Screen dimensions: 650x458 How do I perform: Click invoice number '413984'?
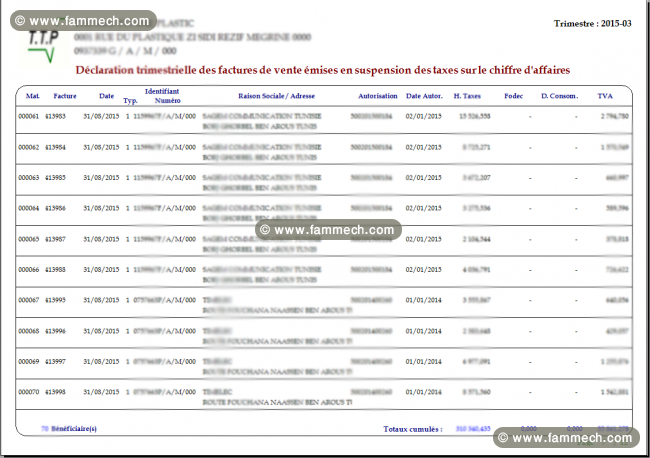pyautogui.click(x=56, y=148)
